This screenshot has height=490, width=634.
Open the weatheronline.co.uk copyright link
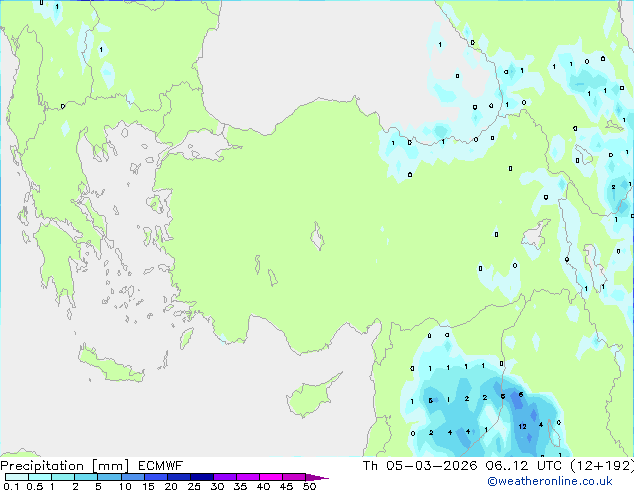coord(550,481)
